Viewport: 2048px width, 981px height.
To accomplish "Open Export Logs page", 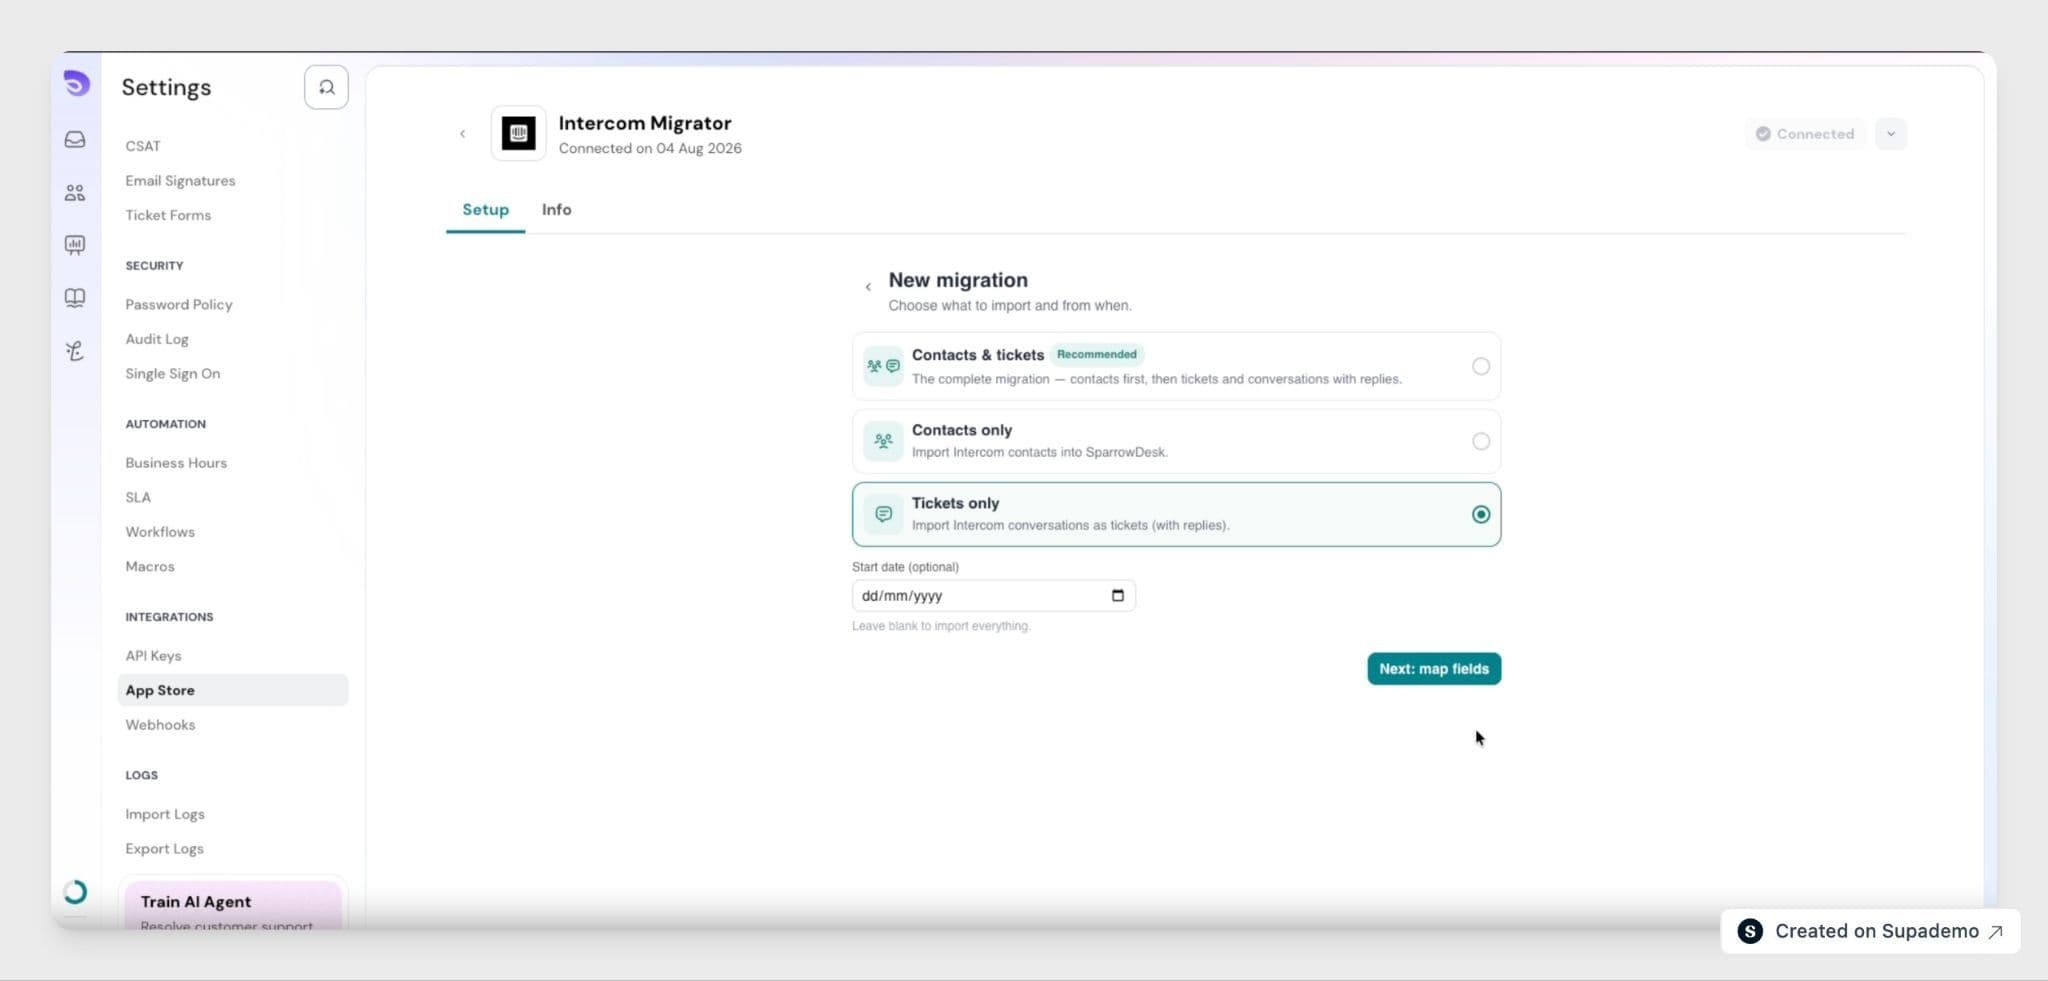I will click(164, 849).
